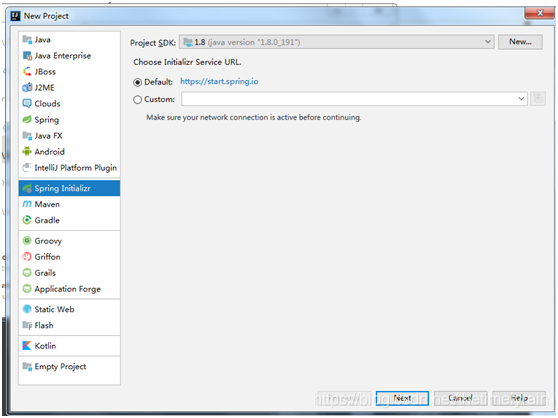Select the Default service URL radio button

point(137,82)
